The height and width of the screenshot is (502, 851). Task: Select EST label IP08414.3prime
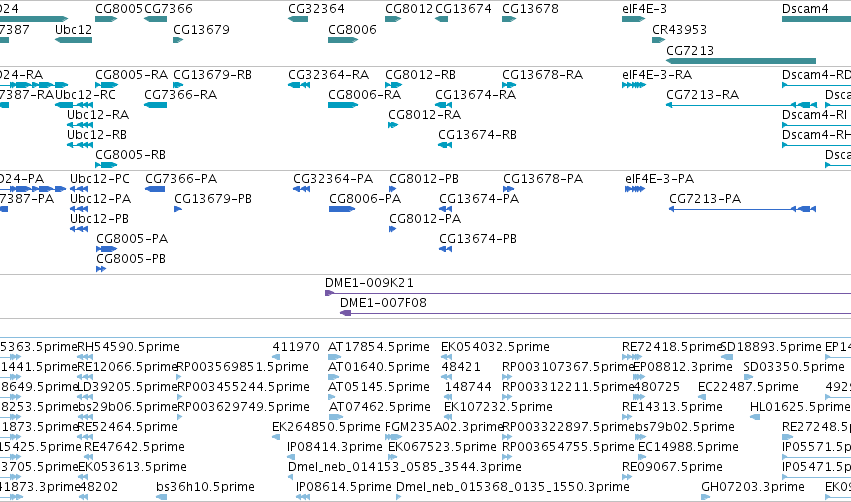(334, 448)
